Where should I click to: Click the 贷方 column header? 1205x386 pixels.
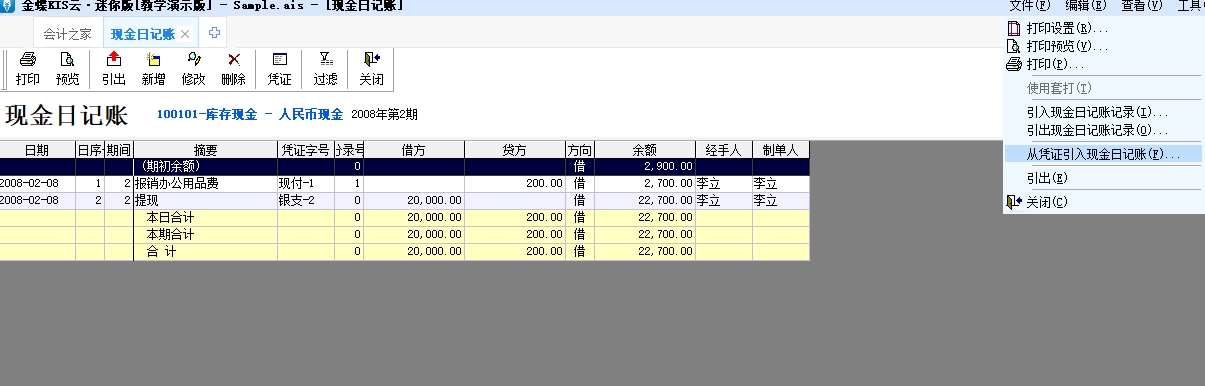click(514, 150)
